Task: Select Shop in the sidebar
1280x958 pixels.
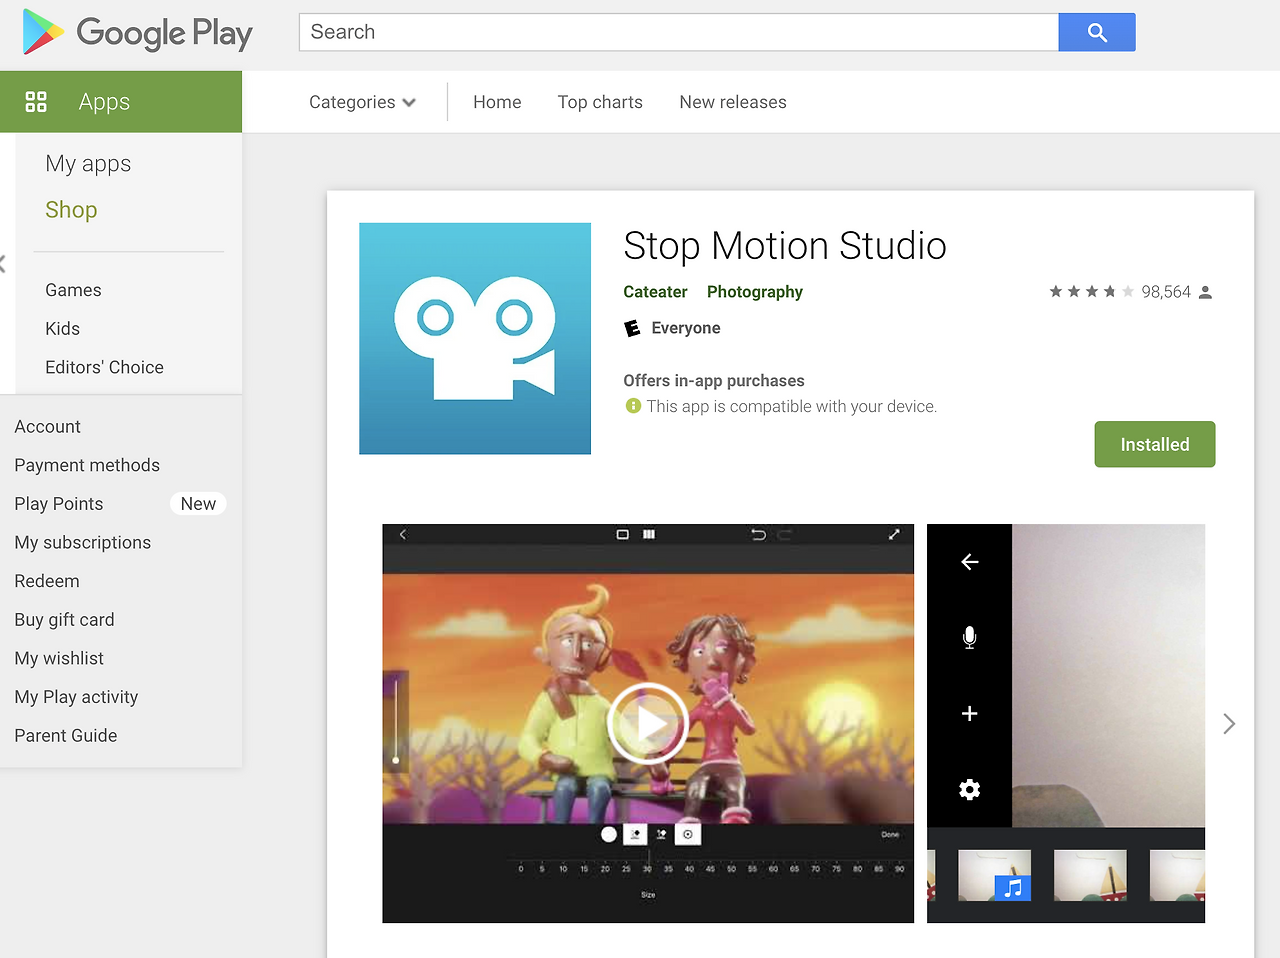Action: [71, 209]
